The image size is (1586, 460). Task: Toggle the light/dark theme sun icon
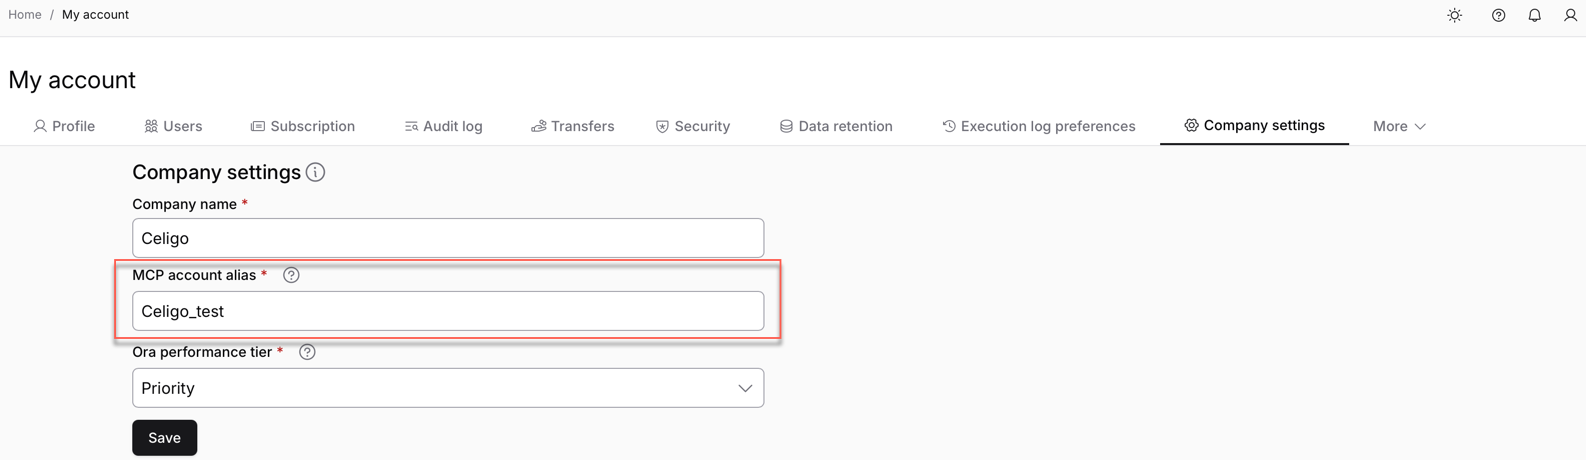point(1454,15)
